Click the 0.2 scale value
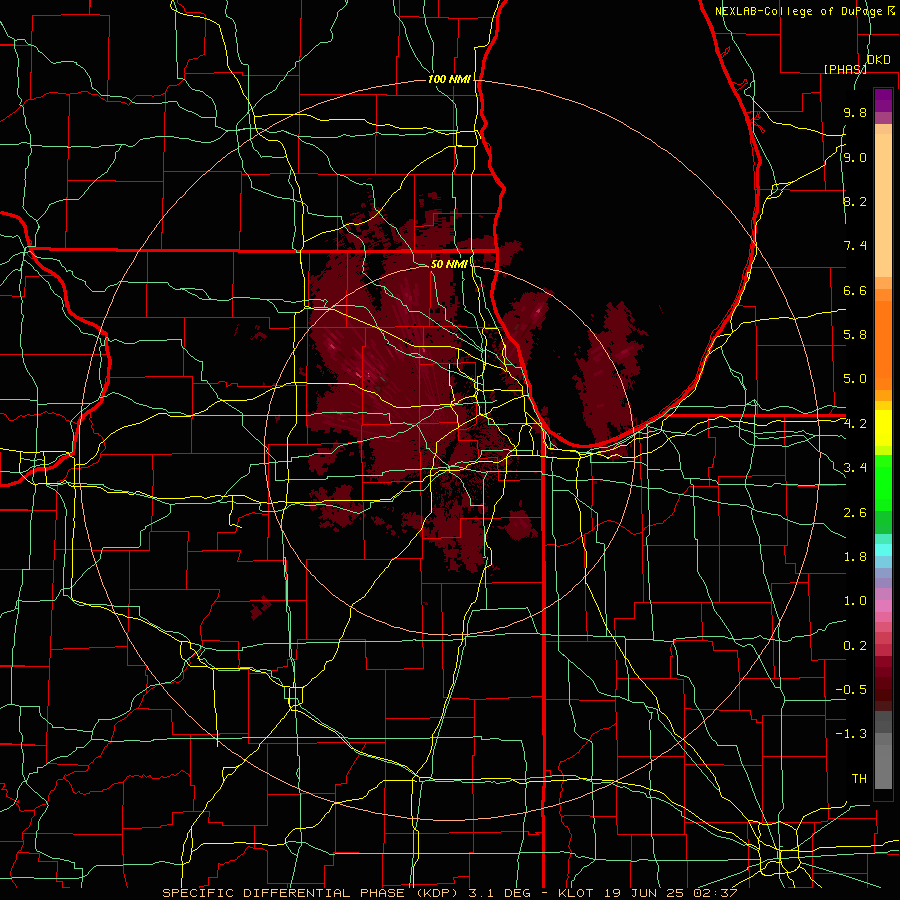900x900 pixels. [x=855, y=646]
